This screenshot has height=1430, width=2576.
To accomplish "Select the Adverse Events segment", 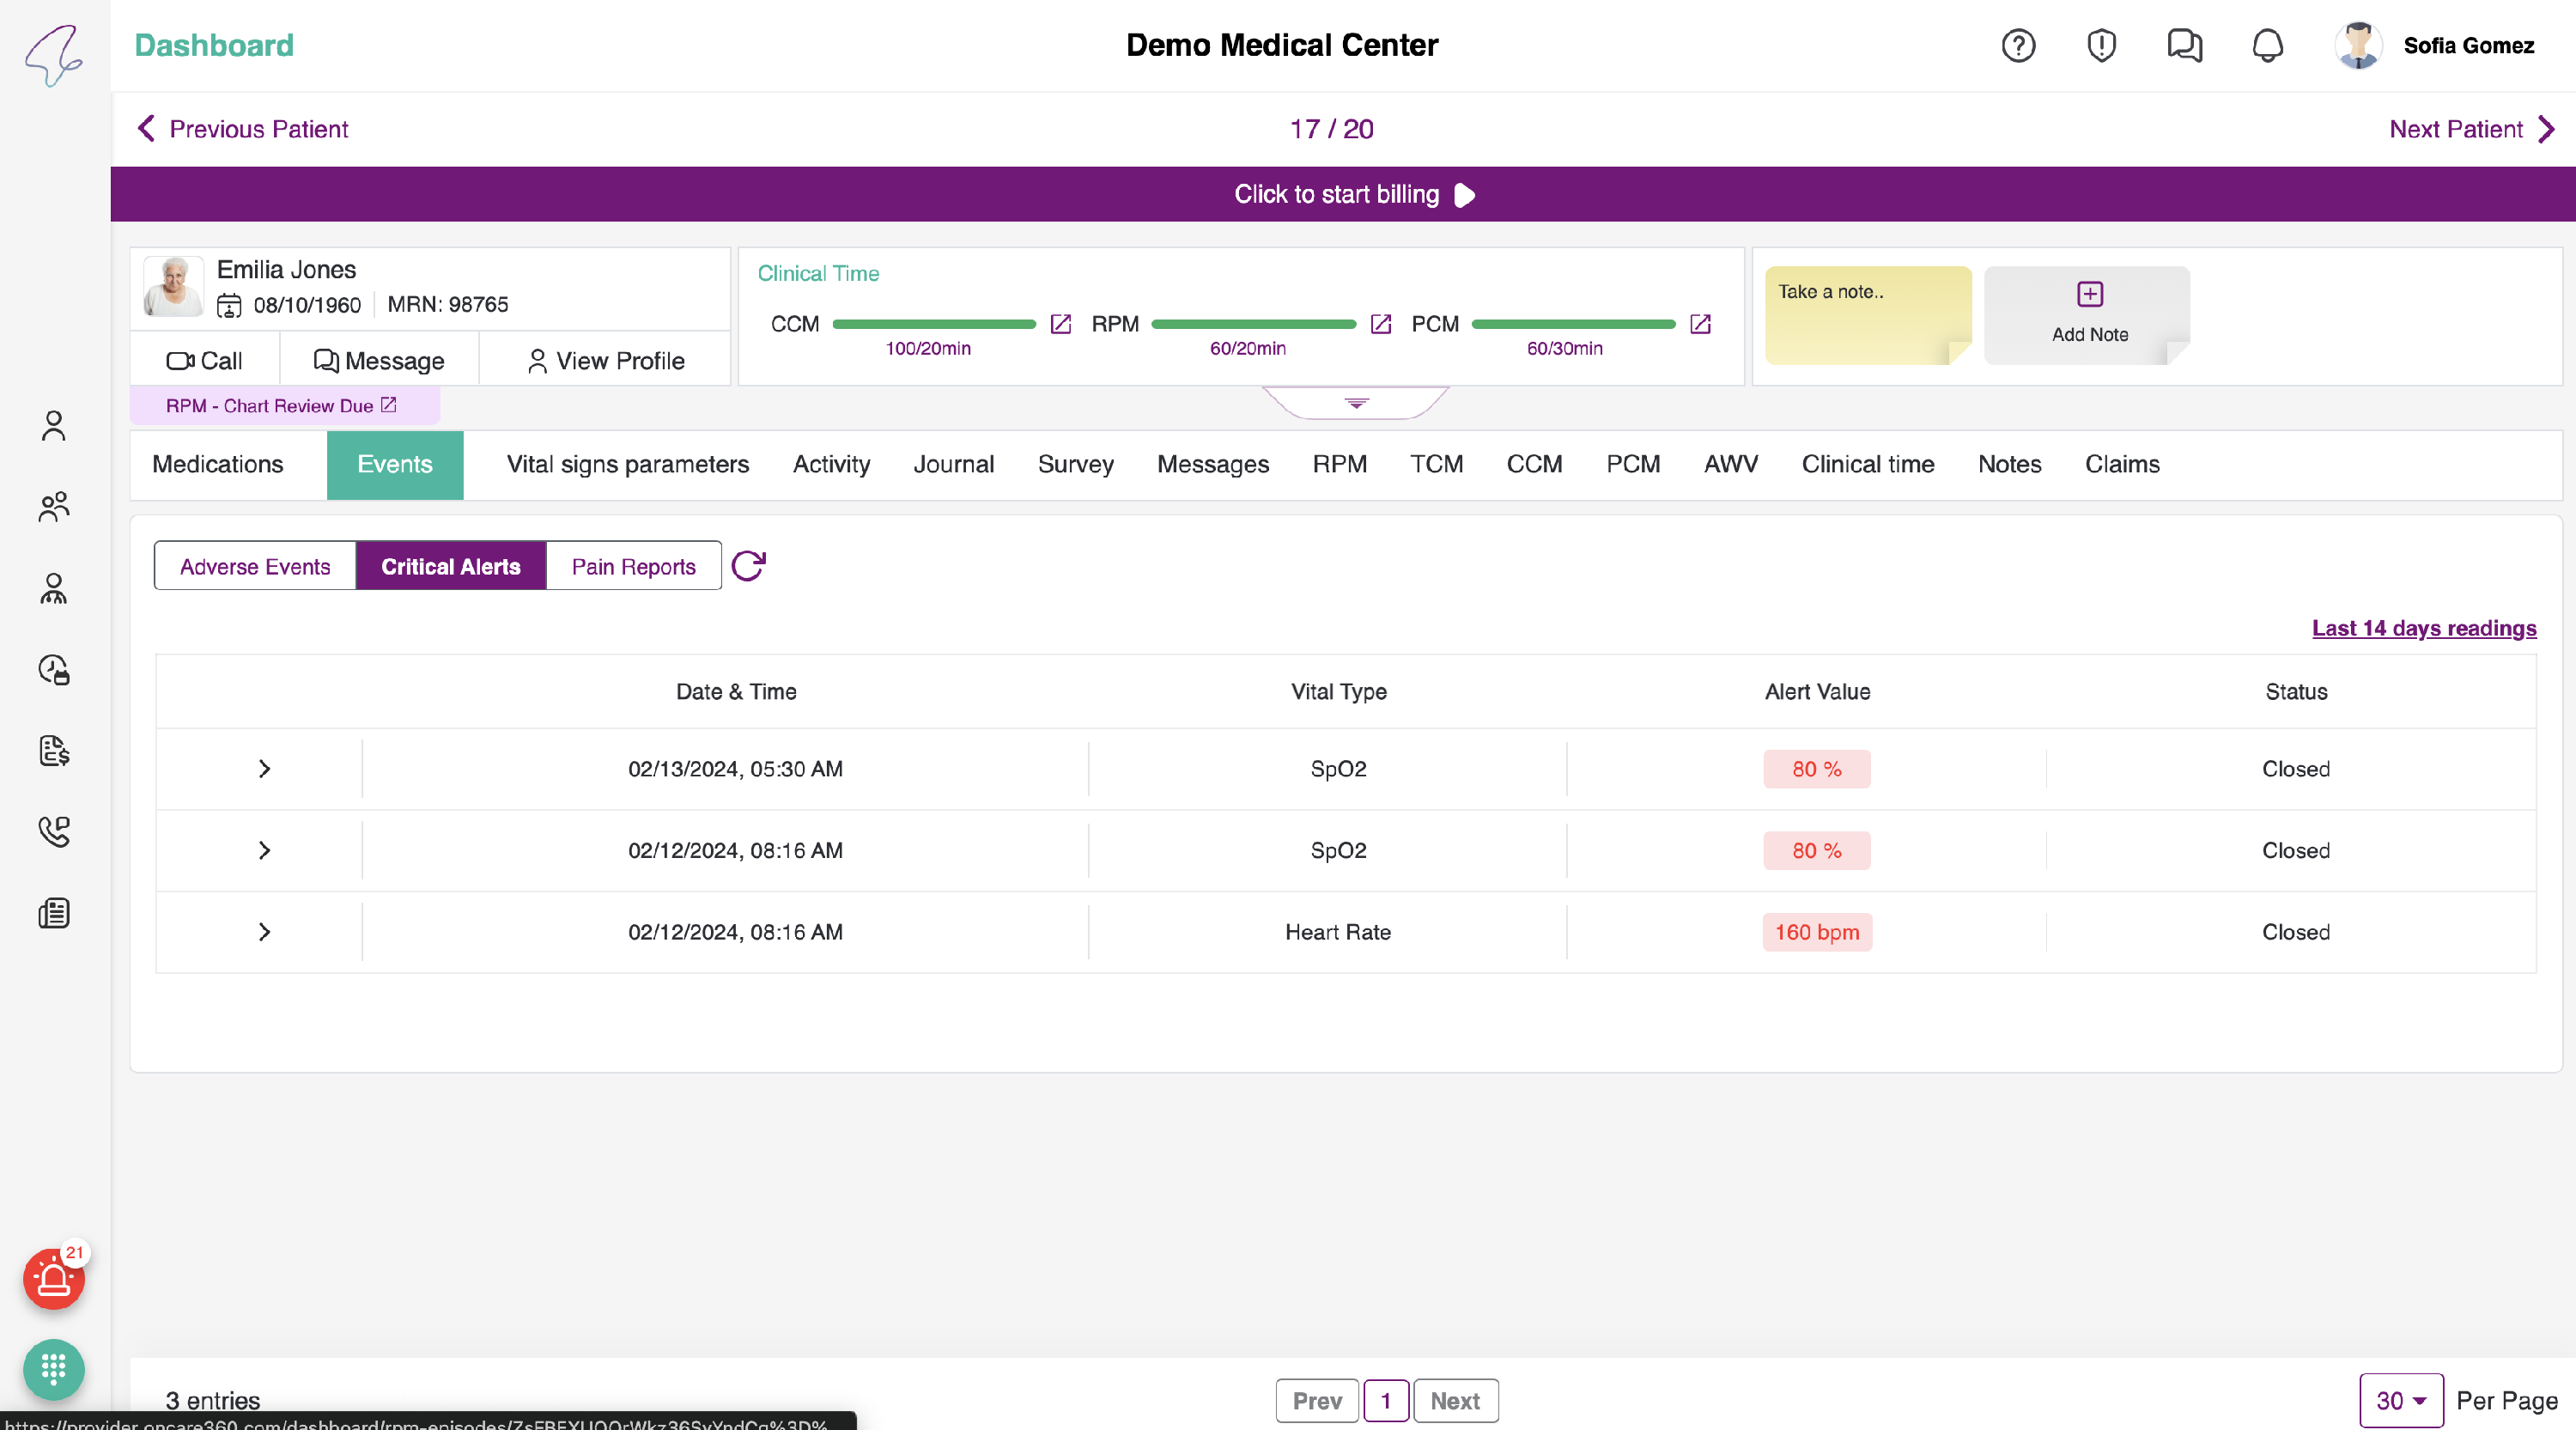I will click(x=255, y=566).
